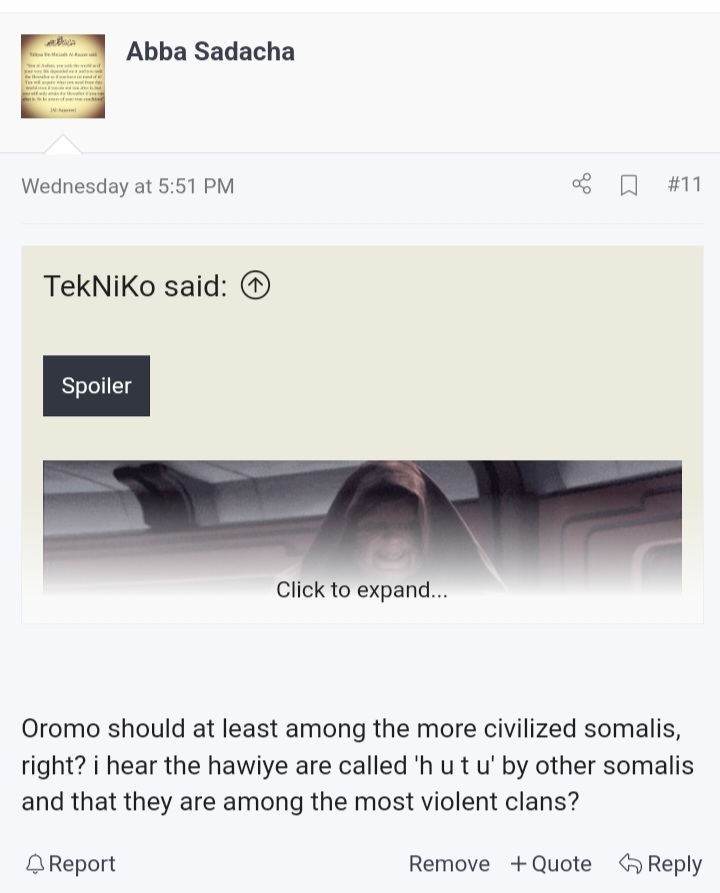Viewport: 720px width, 893px height.
Task: Reply to Abba Sadacha's post
Action: coord(661,864)
